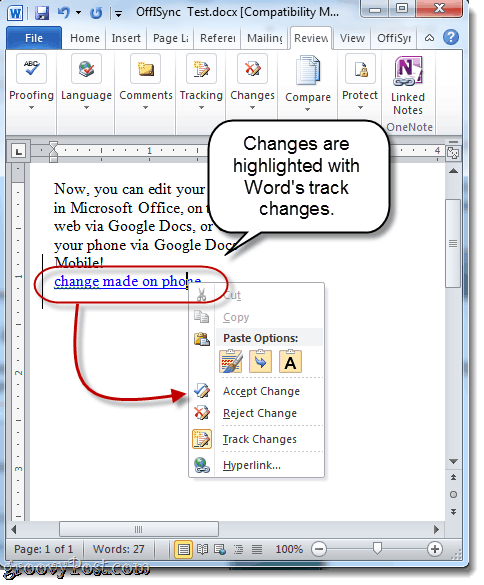
Task: Click the Save icon in quick access toolbar
Action: coord(42,13)
